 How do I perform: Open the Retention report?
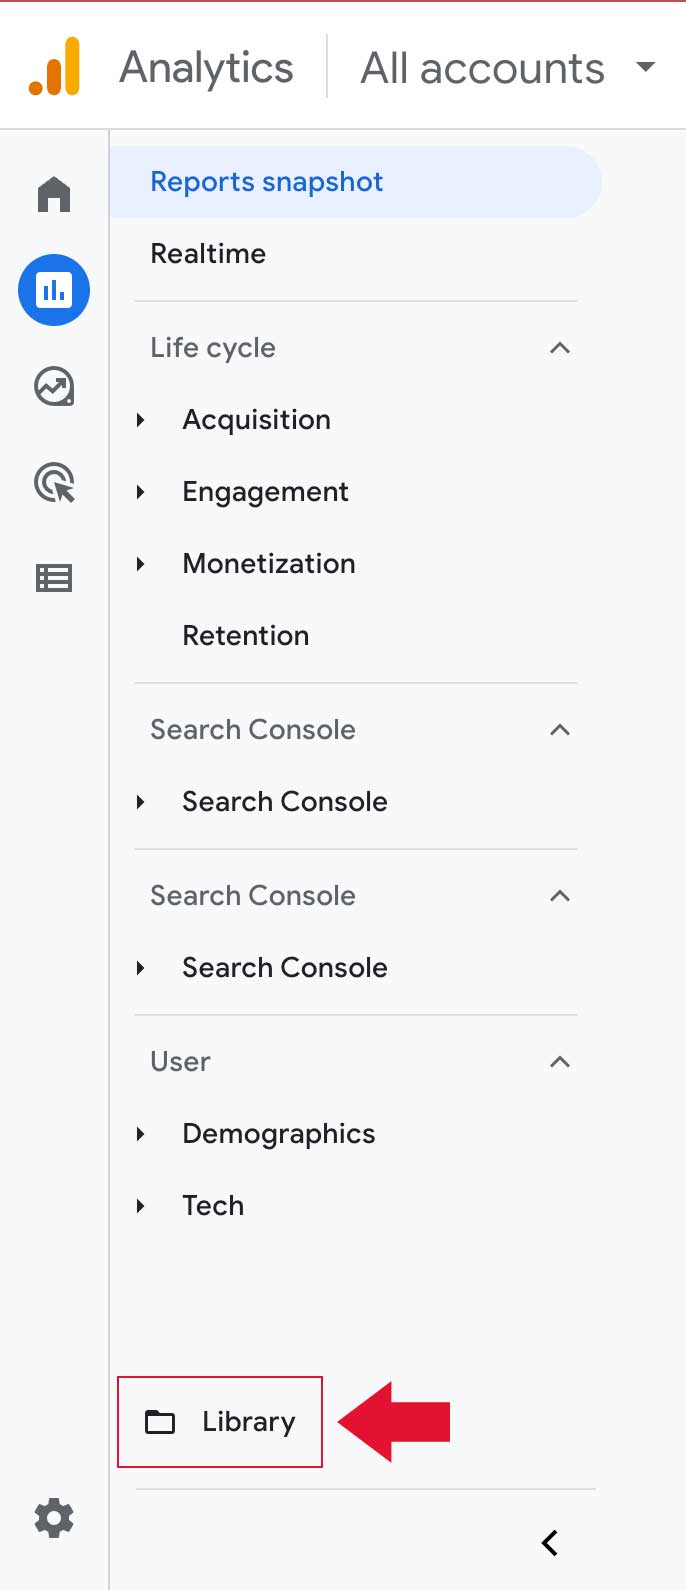[245, 635]
